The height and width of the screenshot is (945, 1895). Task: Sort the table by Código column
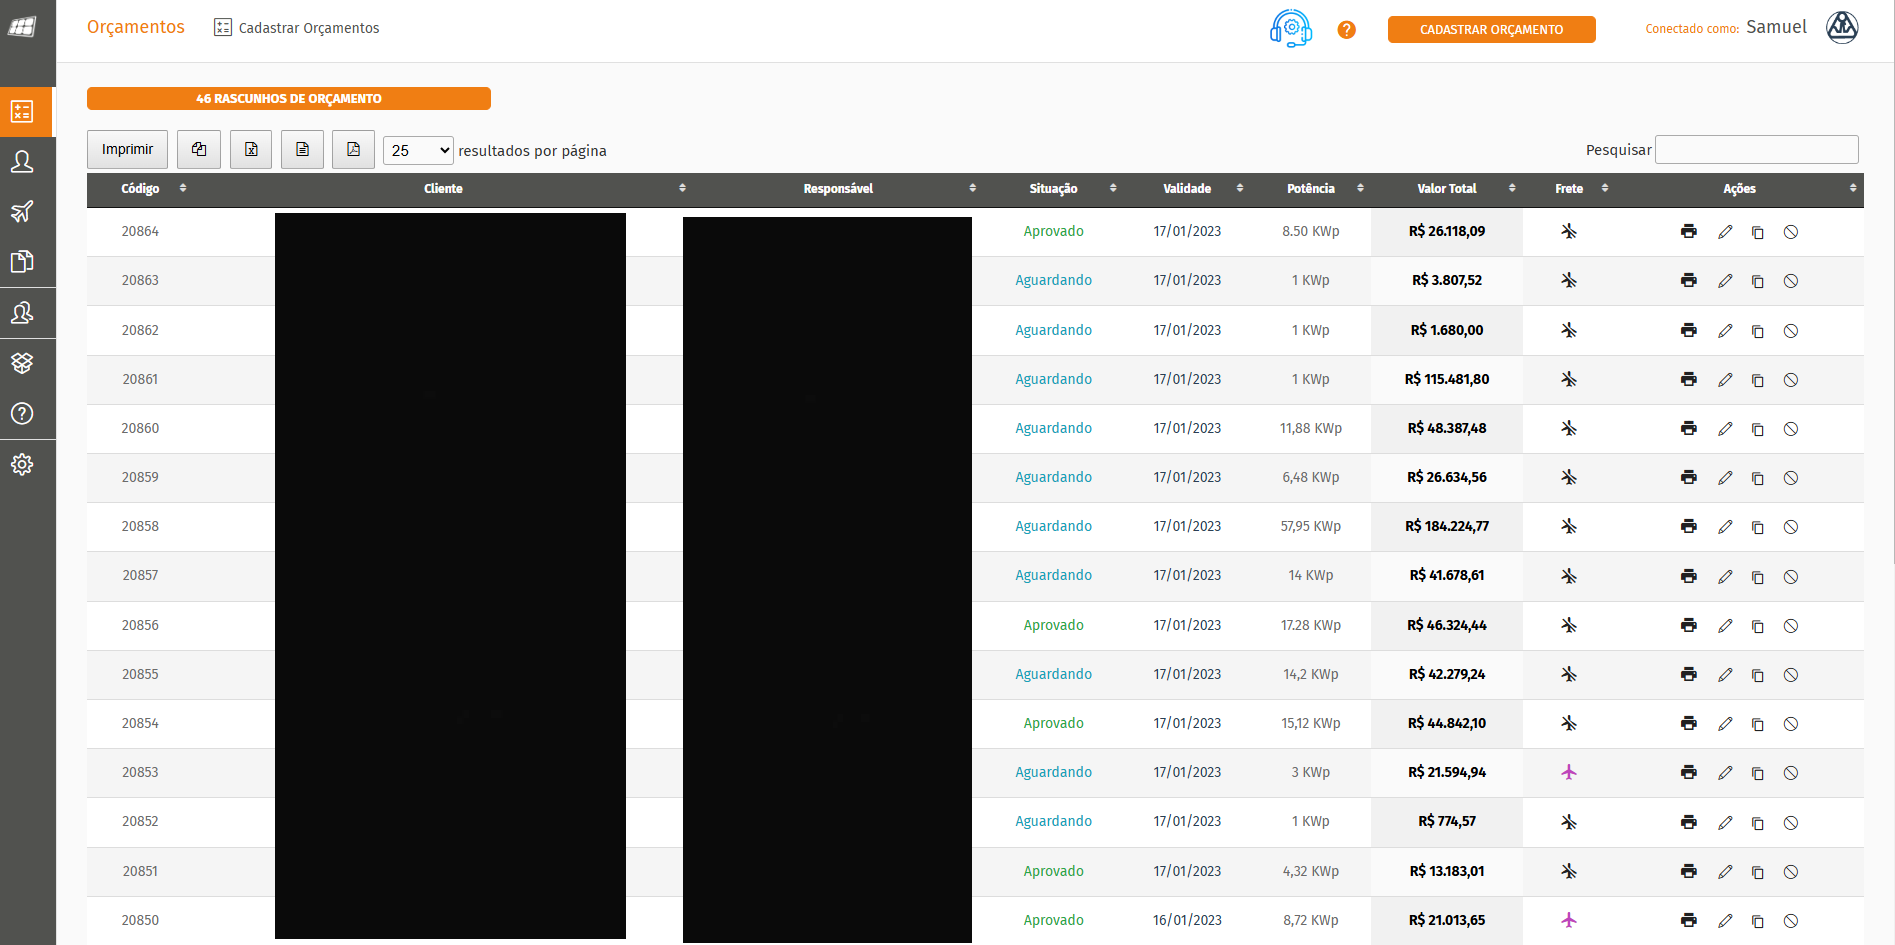[141, 189]
